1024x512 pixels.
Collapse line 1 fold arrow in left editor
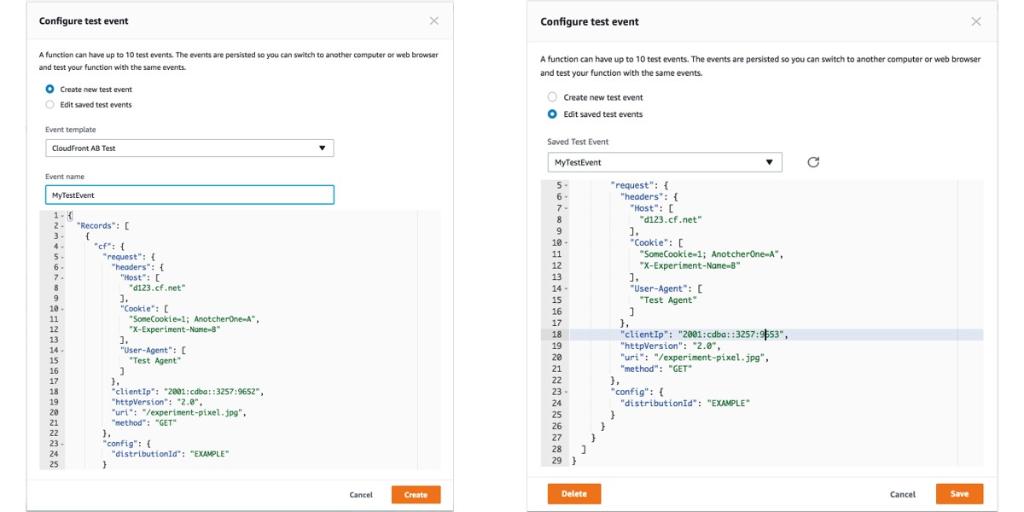pyautogui.click(x=61, y=216)
